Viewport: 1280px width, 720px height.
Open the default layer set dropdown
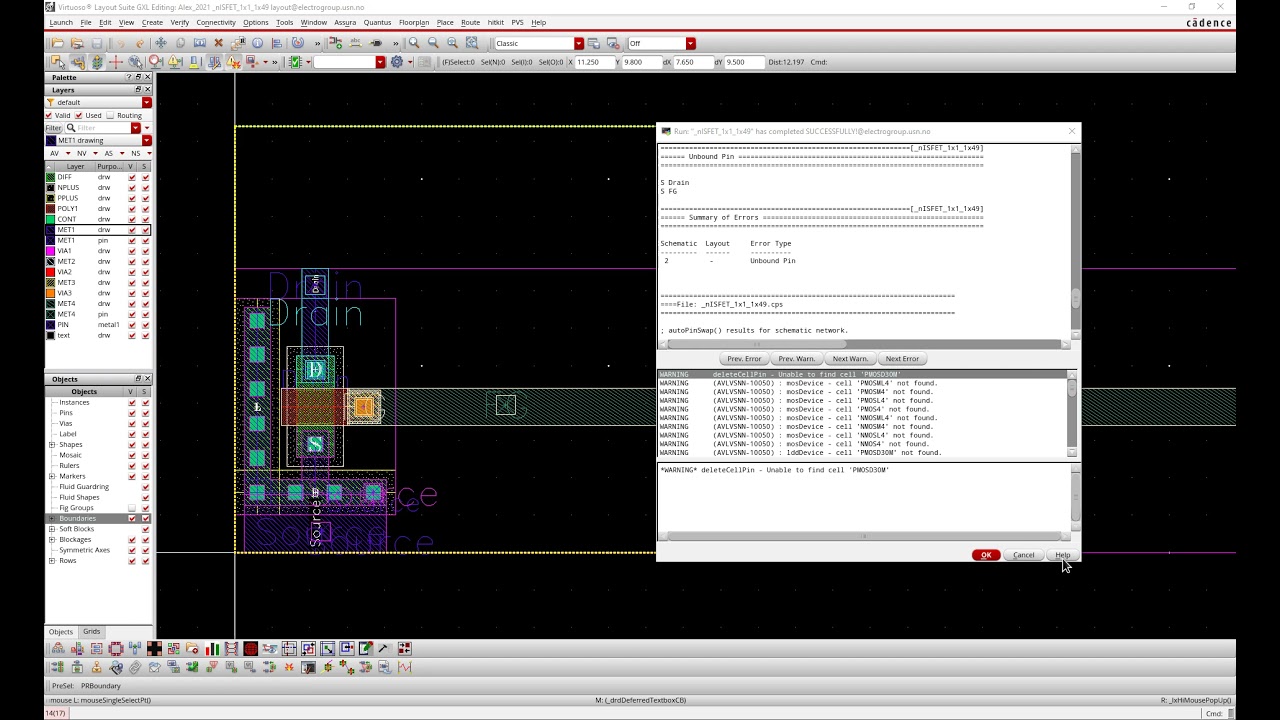pos(146,102)
